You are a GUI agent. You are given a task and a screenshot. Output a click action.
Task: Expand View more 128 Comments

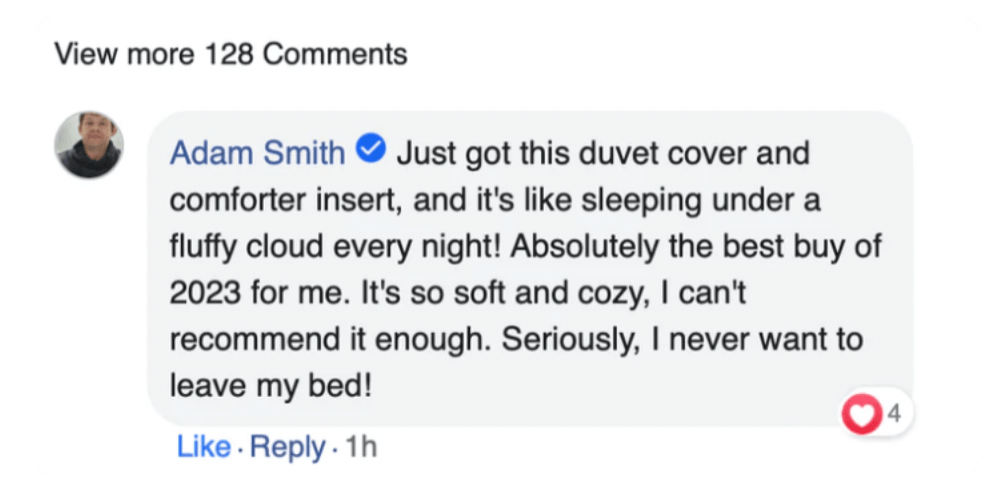click(231, 53)
